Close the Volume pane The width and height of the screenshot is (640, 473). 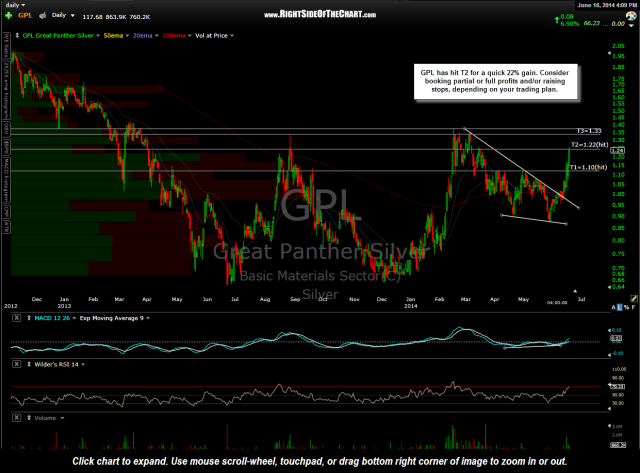[16, 417]
